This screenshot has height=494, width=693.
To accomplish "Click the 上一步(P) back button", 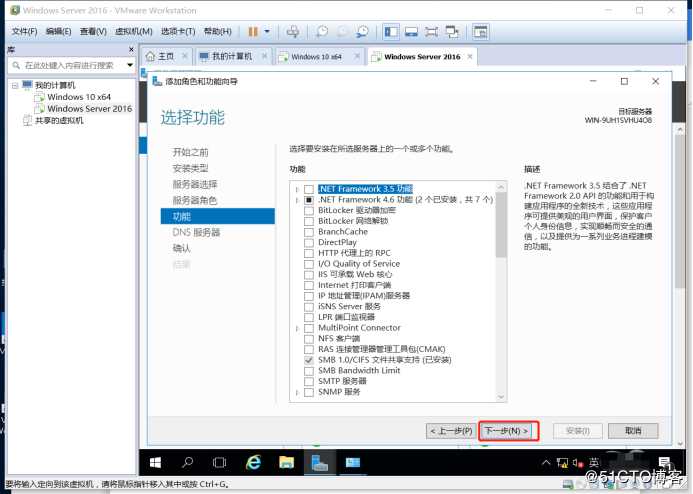I will [451, 431].
